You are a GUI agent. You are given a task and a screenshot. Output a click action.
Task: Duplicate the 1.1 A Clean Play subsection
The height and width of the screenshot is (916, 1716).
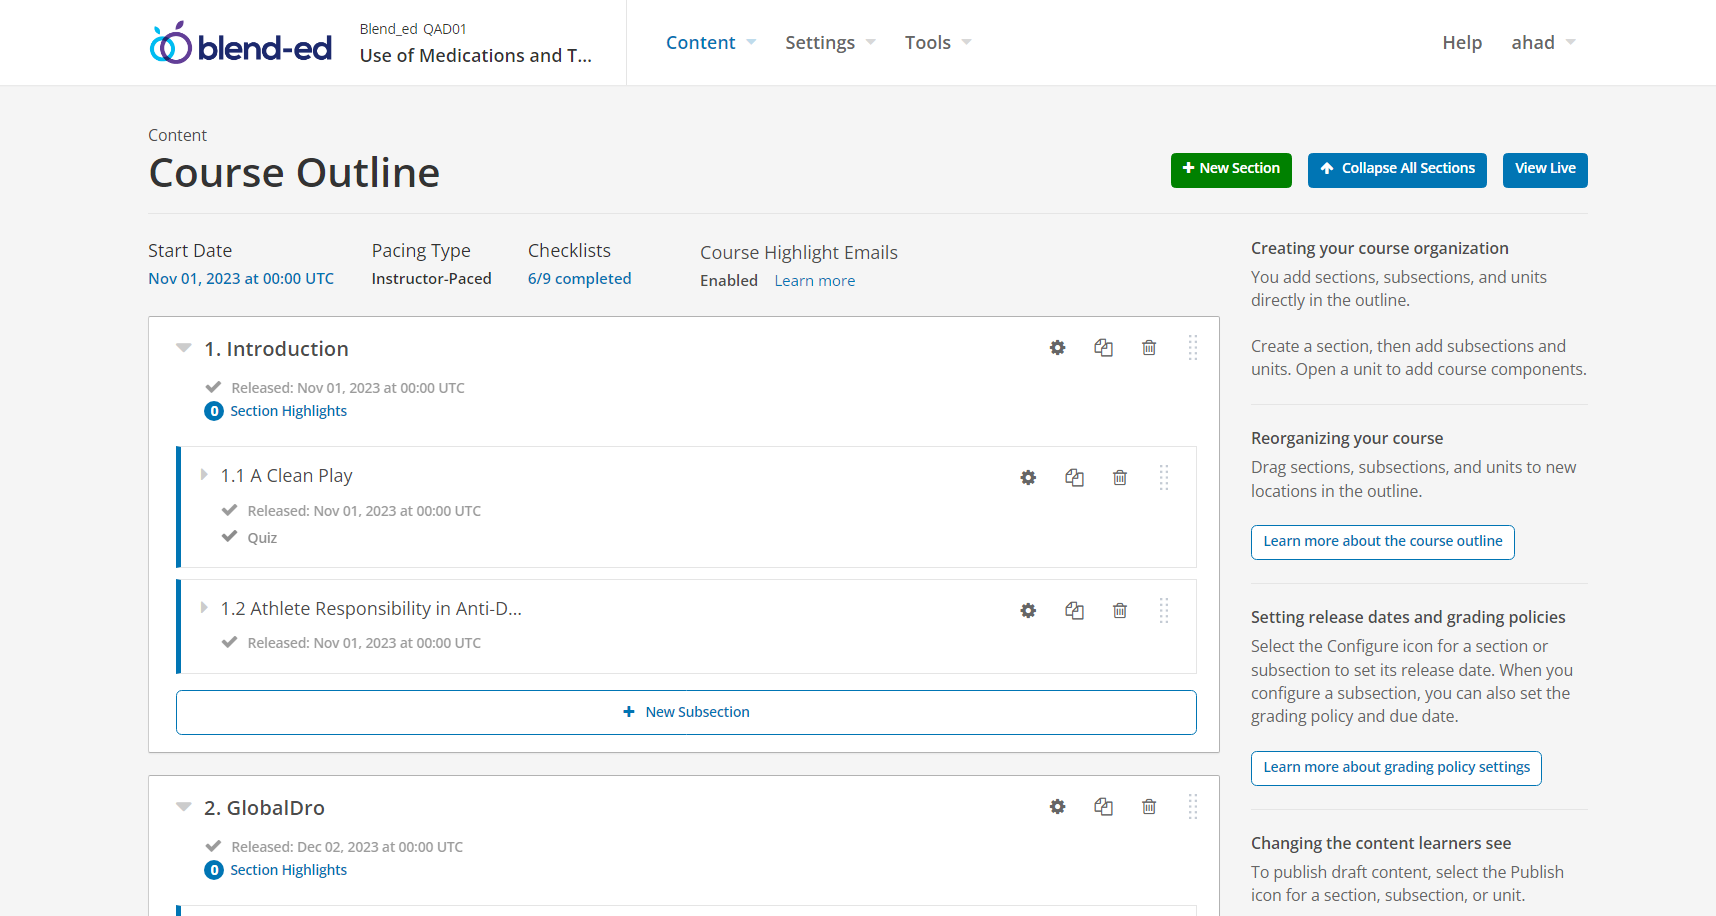[1074, 478]
